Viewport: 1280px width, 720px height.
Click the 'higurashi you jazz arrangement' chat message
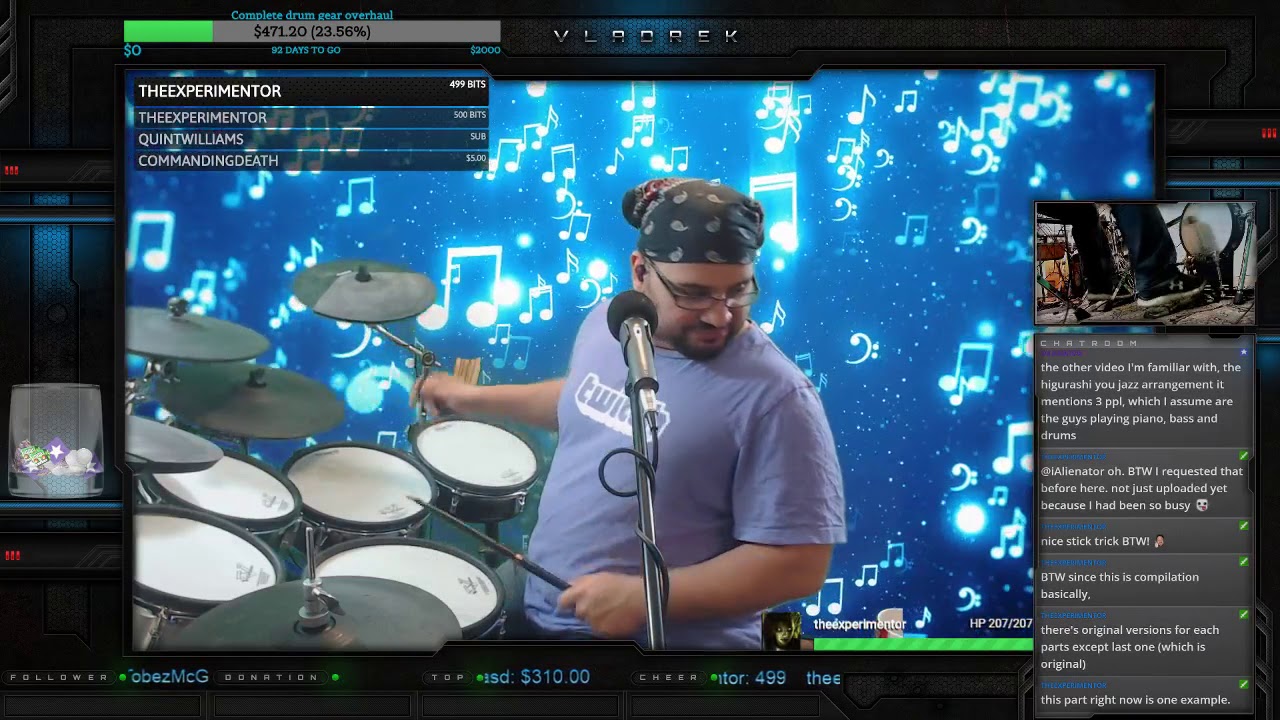click(1141, 401)
